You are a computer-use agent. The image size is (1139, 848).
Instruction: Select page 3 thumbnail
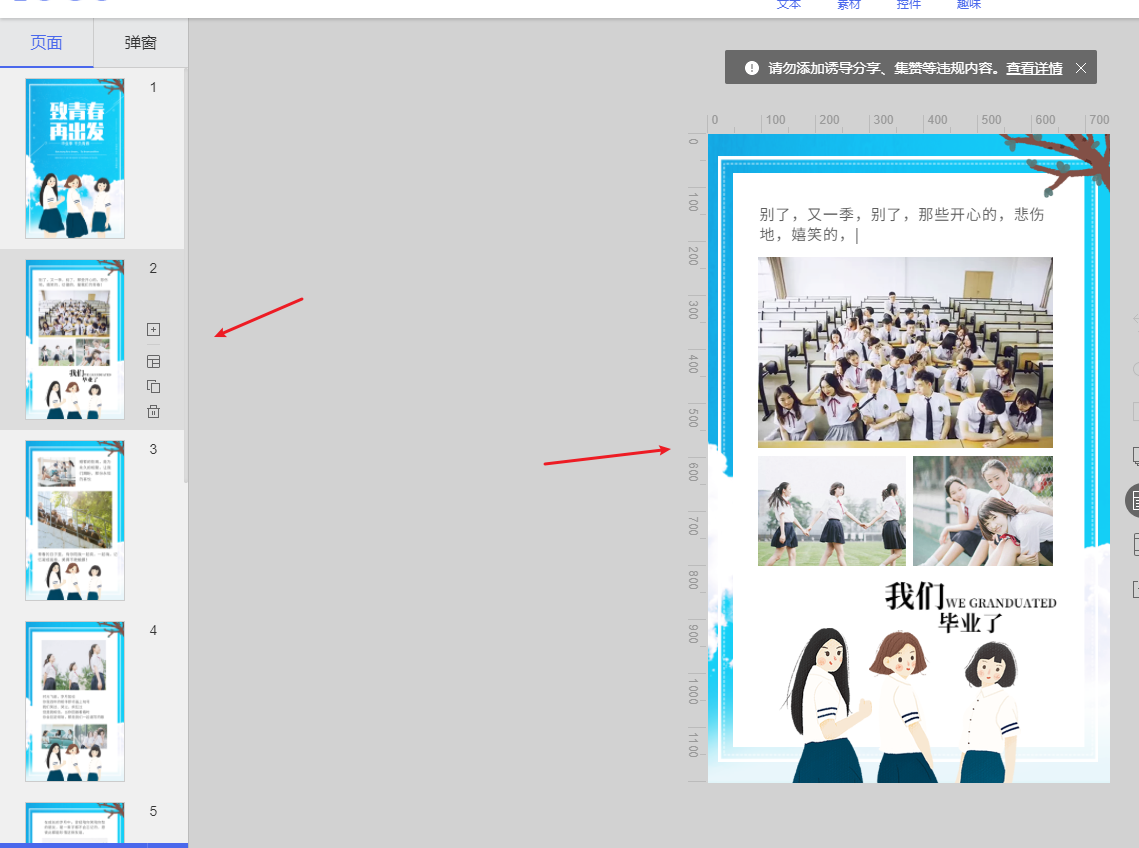point(75,520)
